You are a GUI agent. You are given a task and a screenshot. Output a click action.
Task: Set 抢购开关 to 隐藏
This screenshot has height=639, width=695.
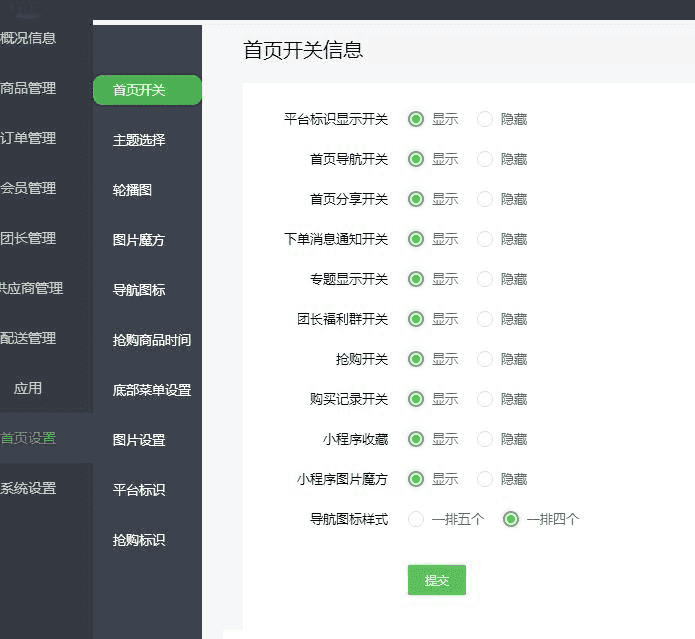485,359
